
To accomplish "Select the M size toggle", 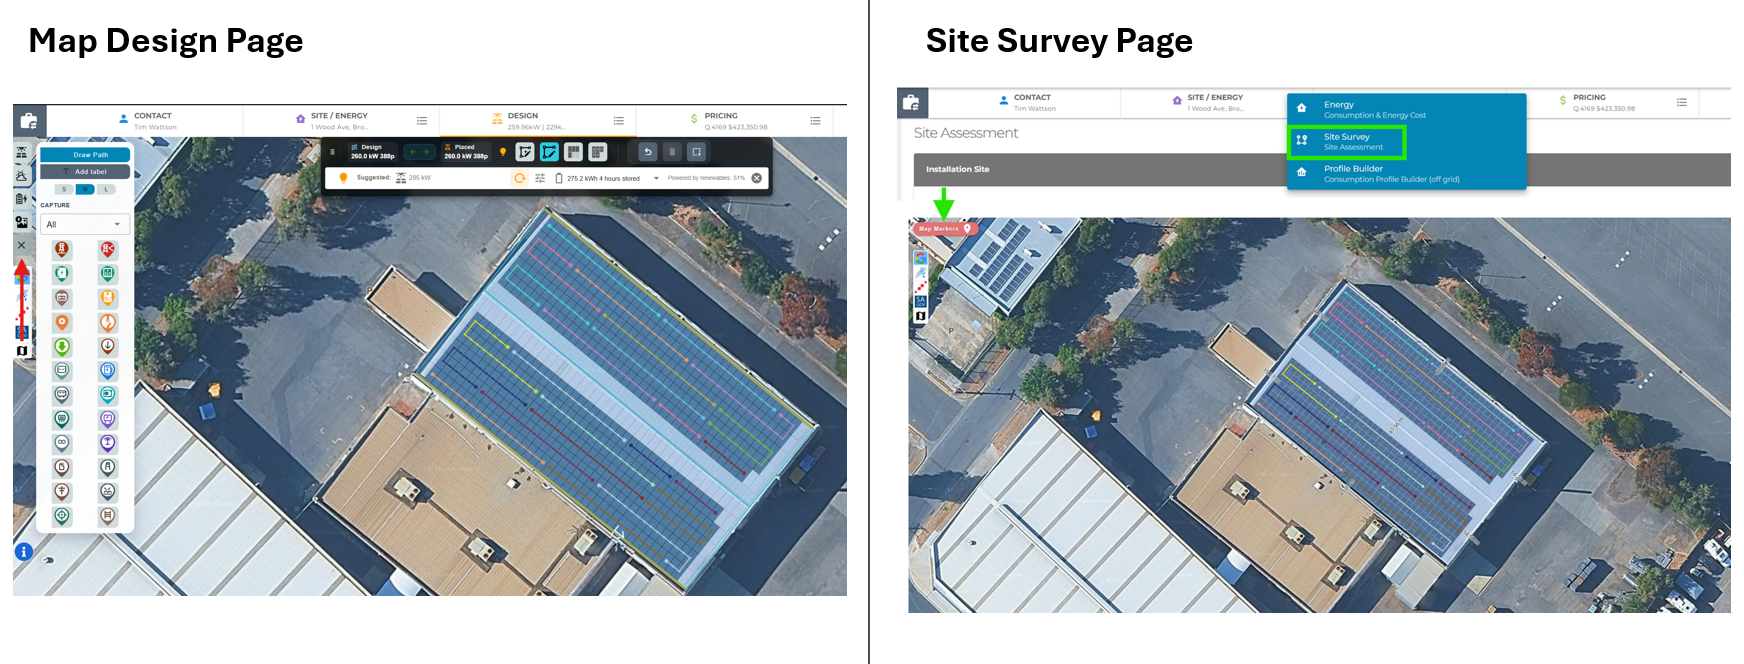I will [85, 189].
